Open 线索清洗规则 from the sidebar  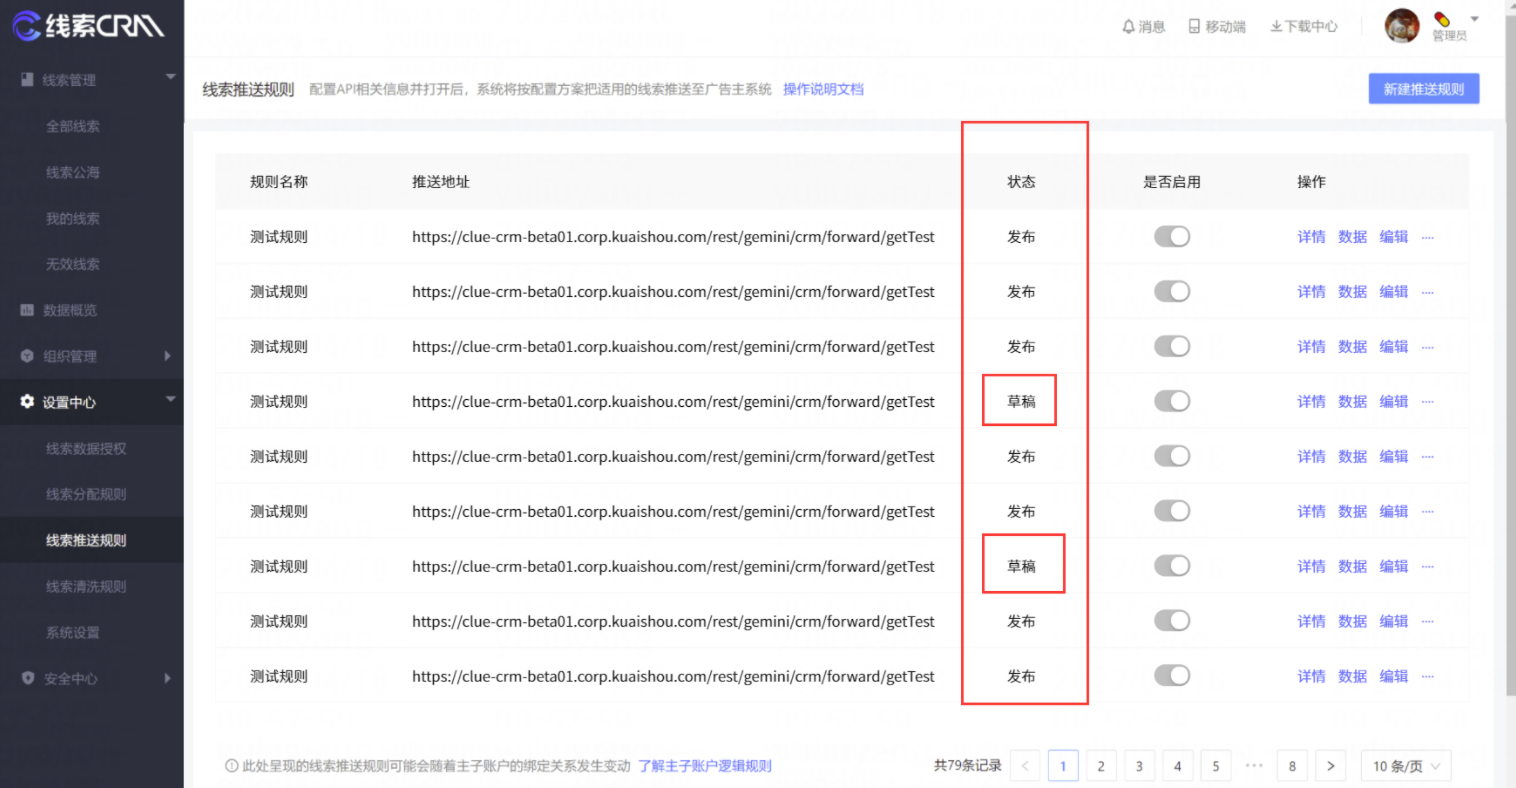(85, 586)
